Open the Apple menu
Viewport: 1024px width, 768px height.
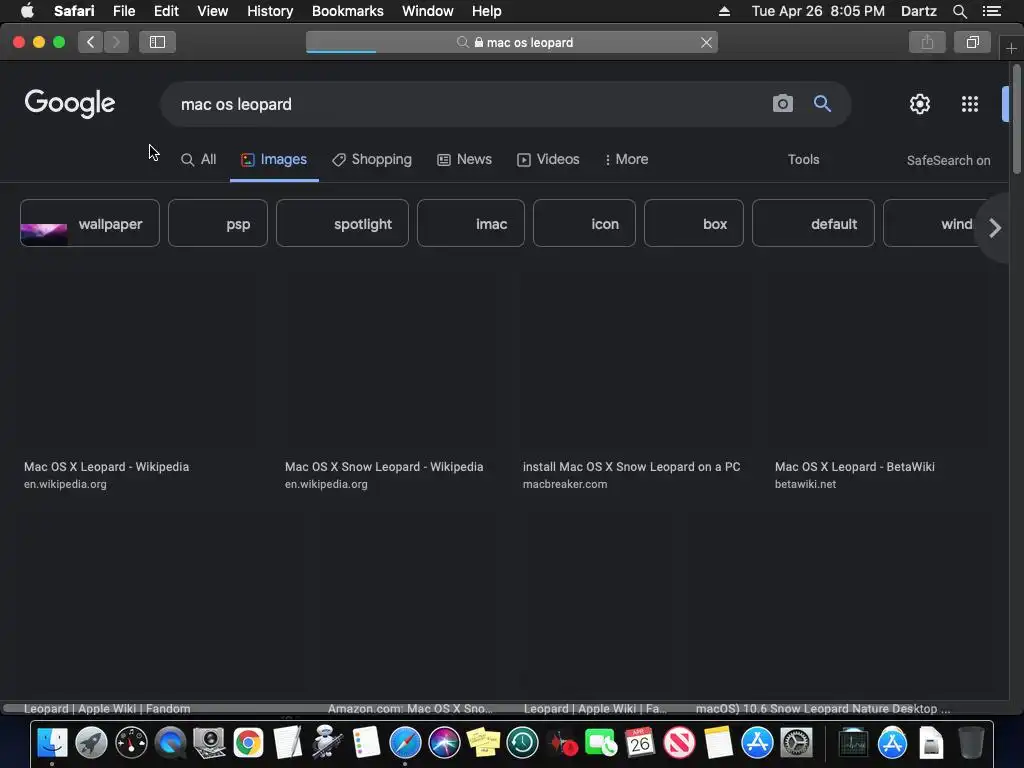pos(27,11)
